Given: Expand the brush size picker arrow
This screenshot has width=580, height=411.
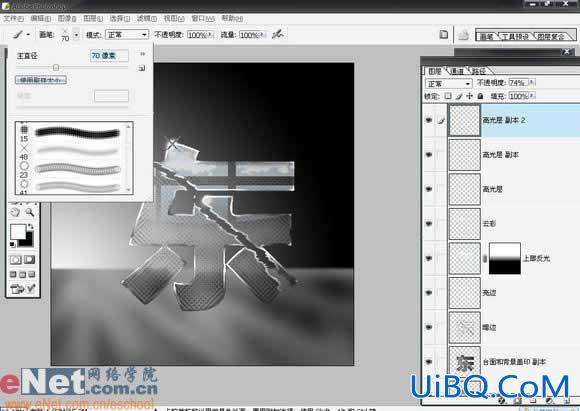Looking at the screenshot, I should tap(76, 35).
